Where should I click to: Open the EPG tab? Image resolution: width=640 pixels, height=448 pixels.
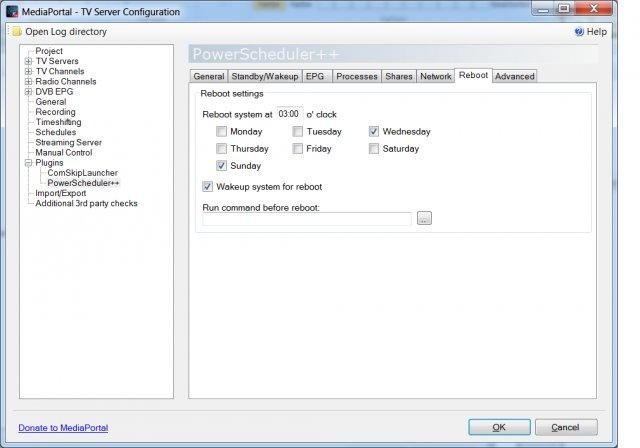pyautogui.click(x=317, y=76)
